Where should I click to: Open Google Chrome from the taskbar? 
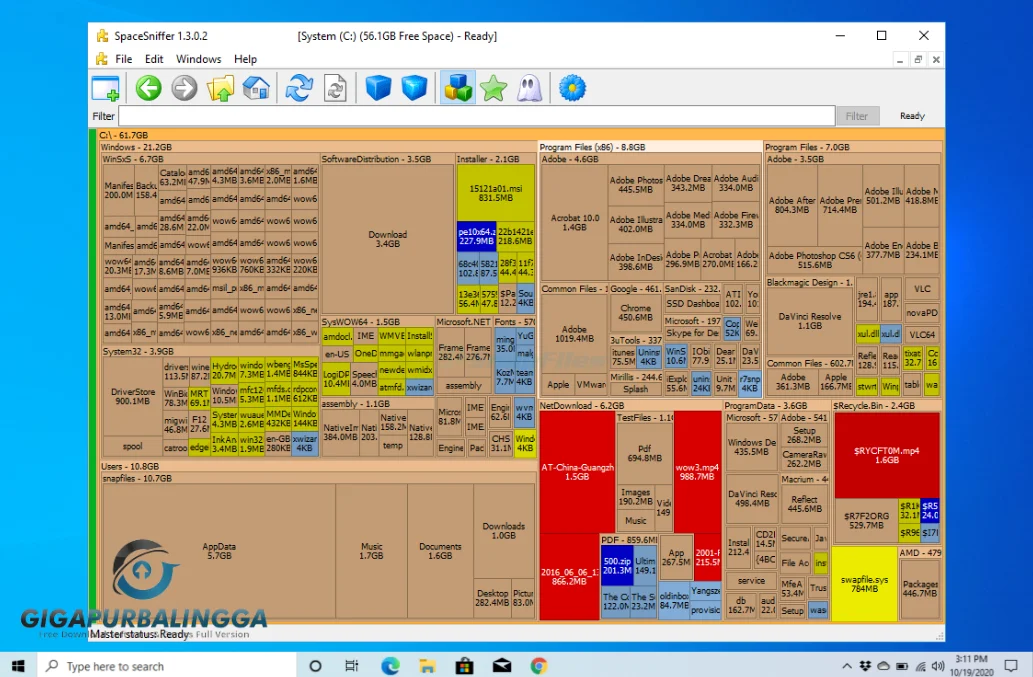(x=539, y=666)
